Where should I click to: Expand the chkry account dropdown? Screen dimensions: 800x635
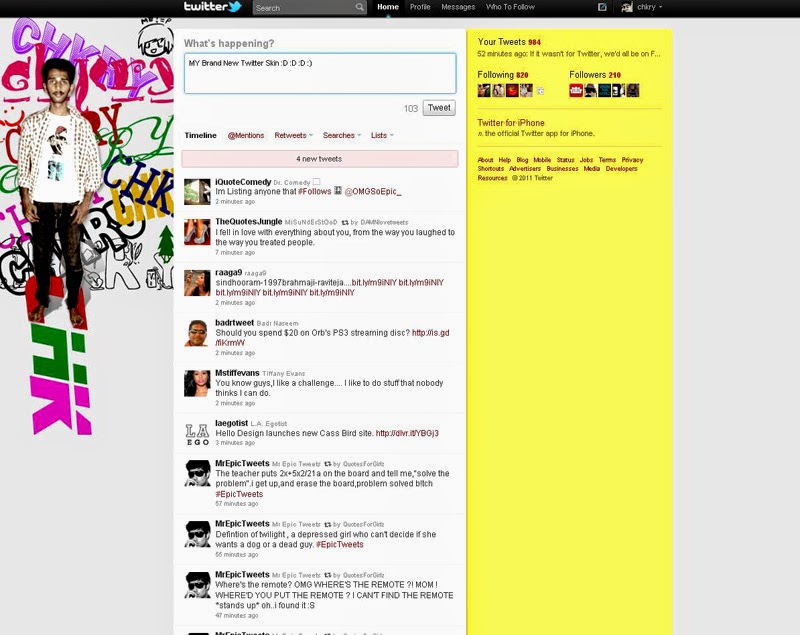(x=661, y=7)
